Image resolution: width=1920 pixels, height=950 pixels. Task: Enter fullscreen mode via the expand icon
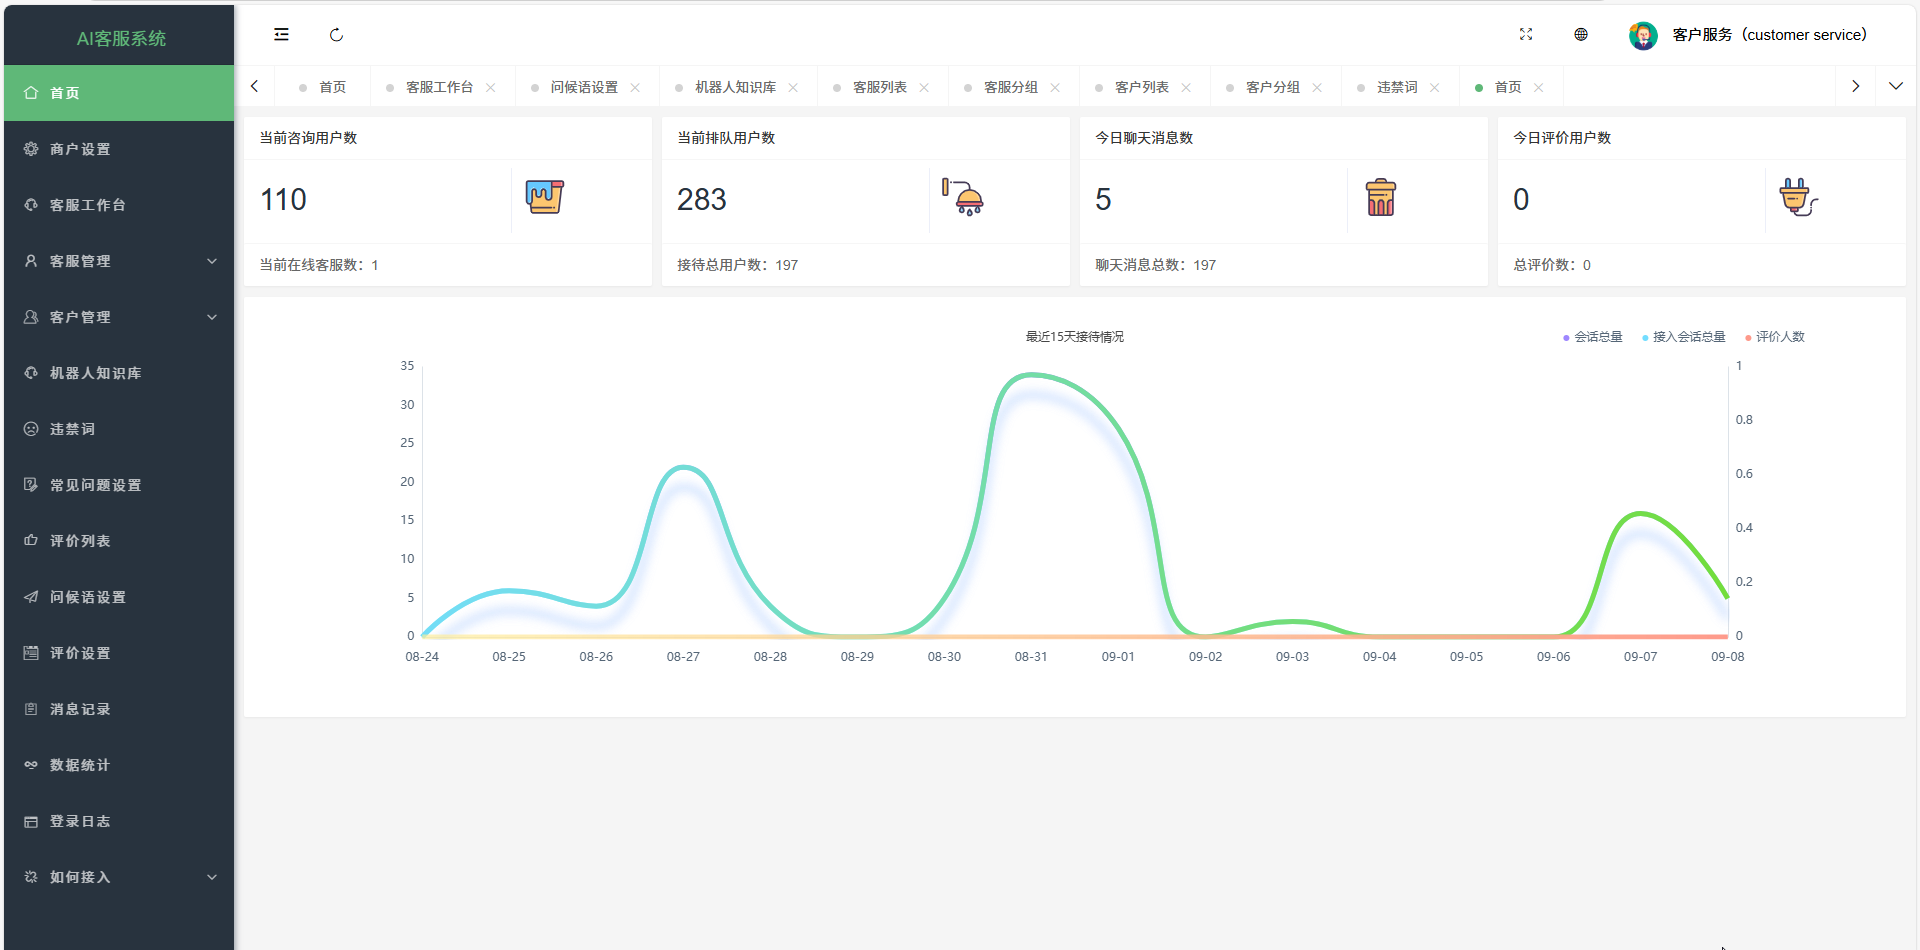click(1526, 35)
